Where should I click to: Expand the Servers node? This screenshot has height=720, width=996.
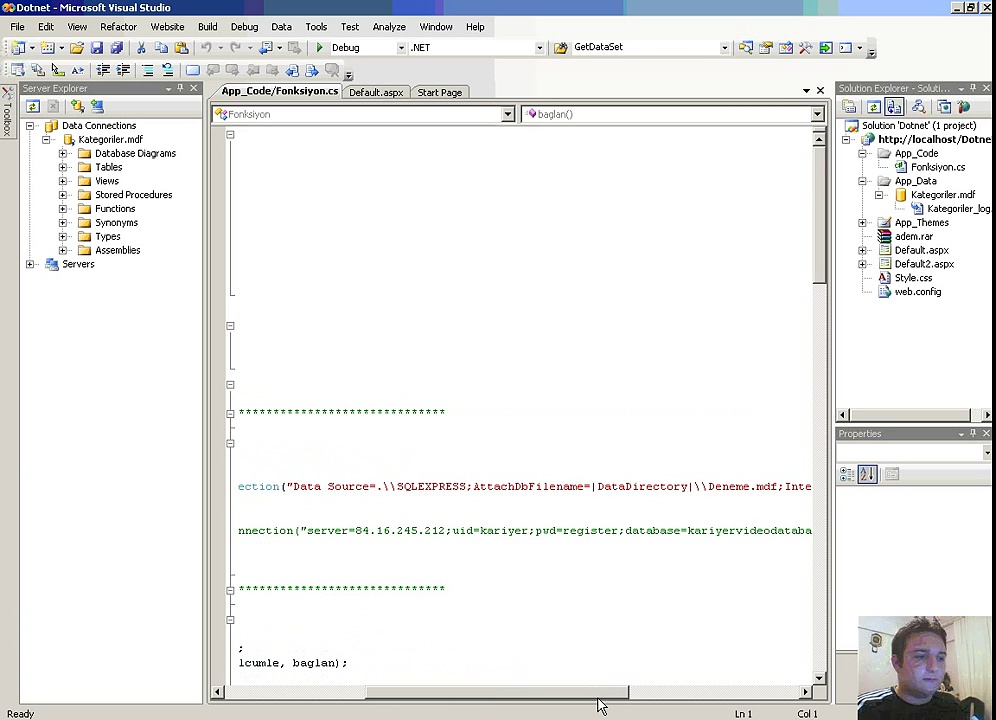pos(29,264)
